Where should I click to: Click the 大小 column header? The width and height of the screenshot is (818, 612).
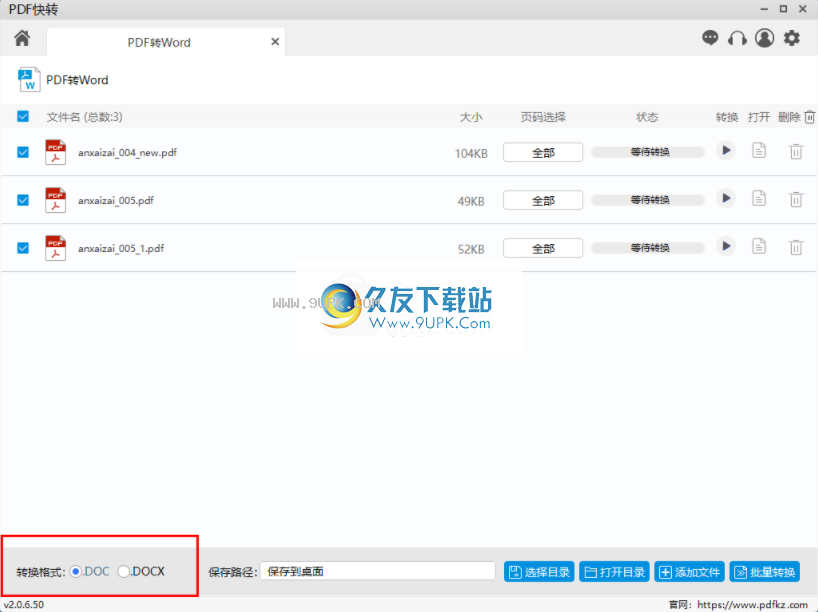point(471,117)
